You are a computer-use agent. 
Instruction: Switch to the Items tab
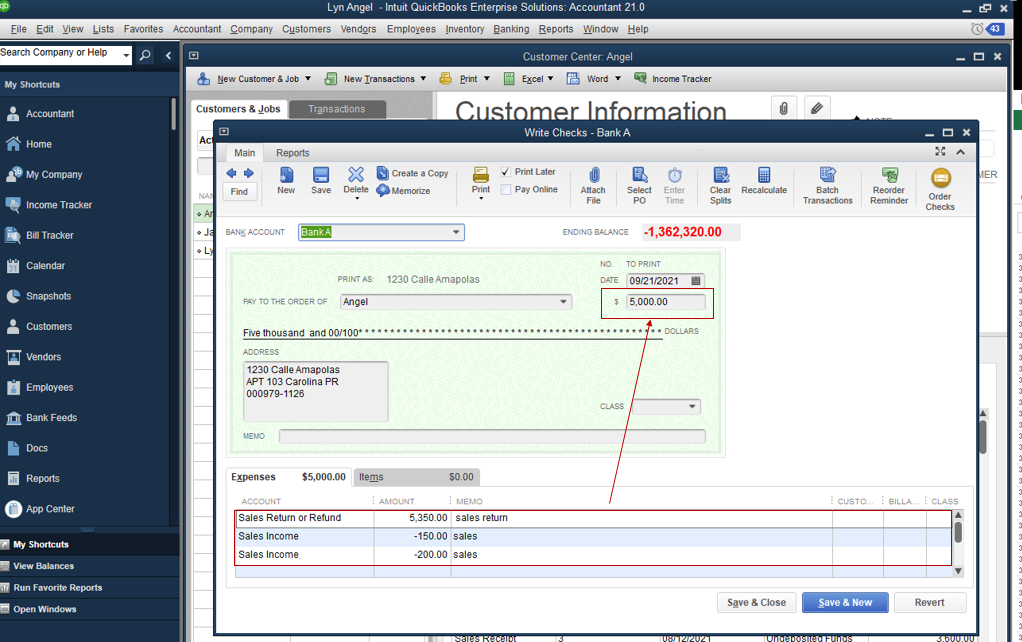[x=416, y=477]
